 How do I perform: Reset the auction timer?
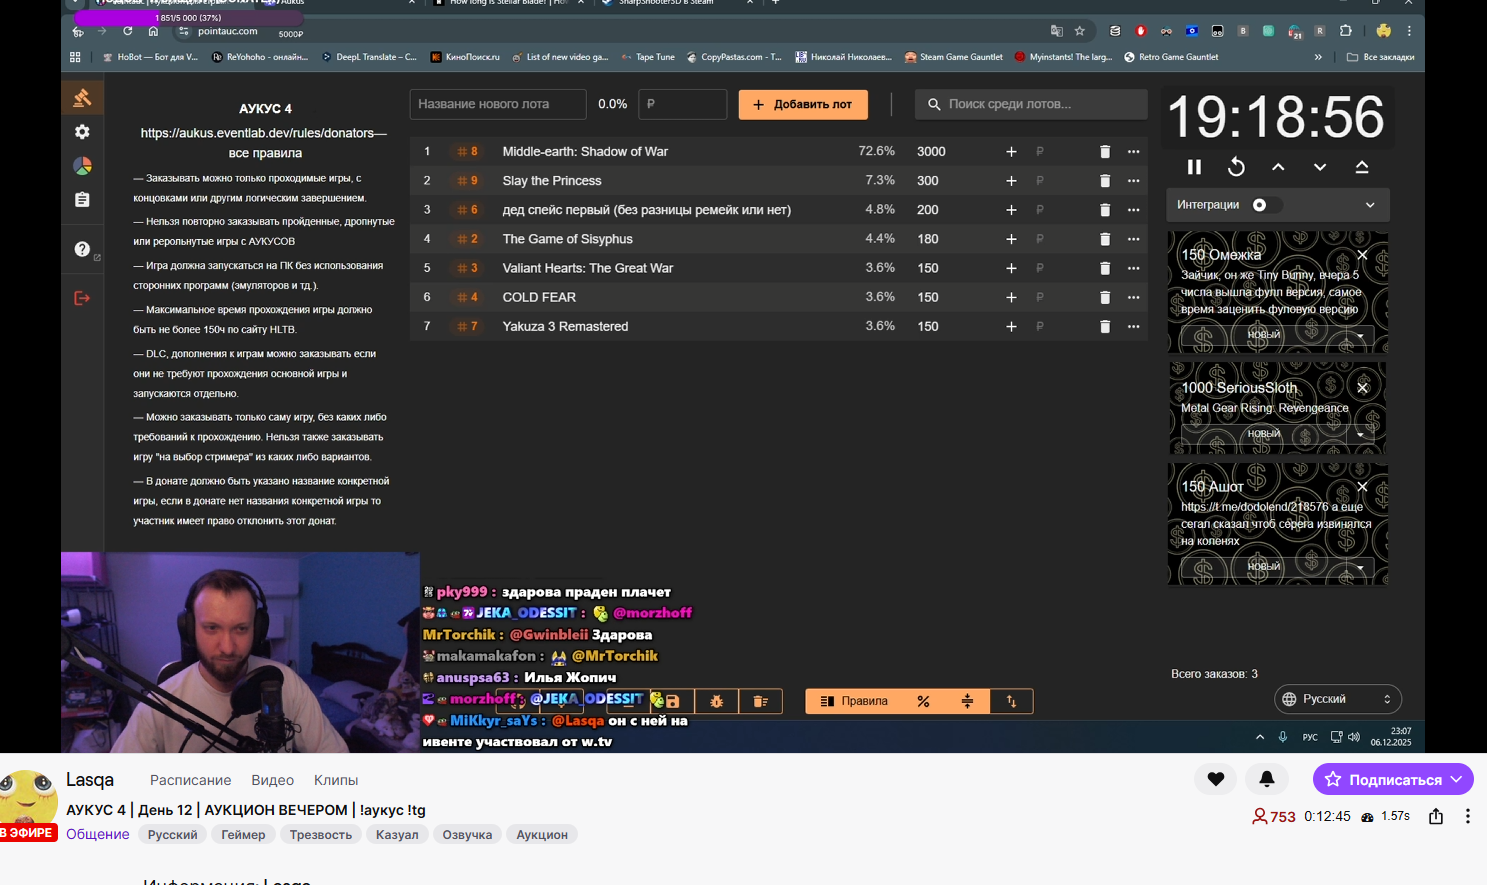[x=1236, y=167]
